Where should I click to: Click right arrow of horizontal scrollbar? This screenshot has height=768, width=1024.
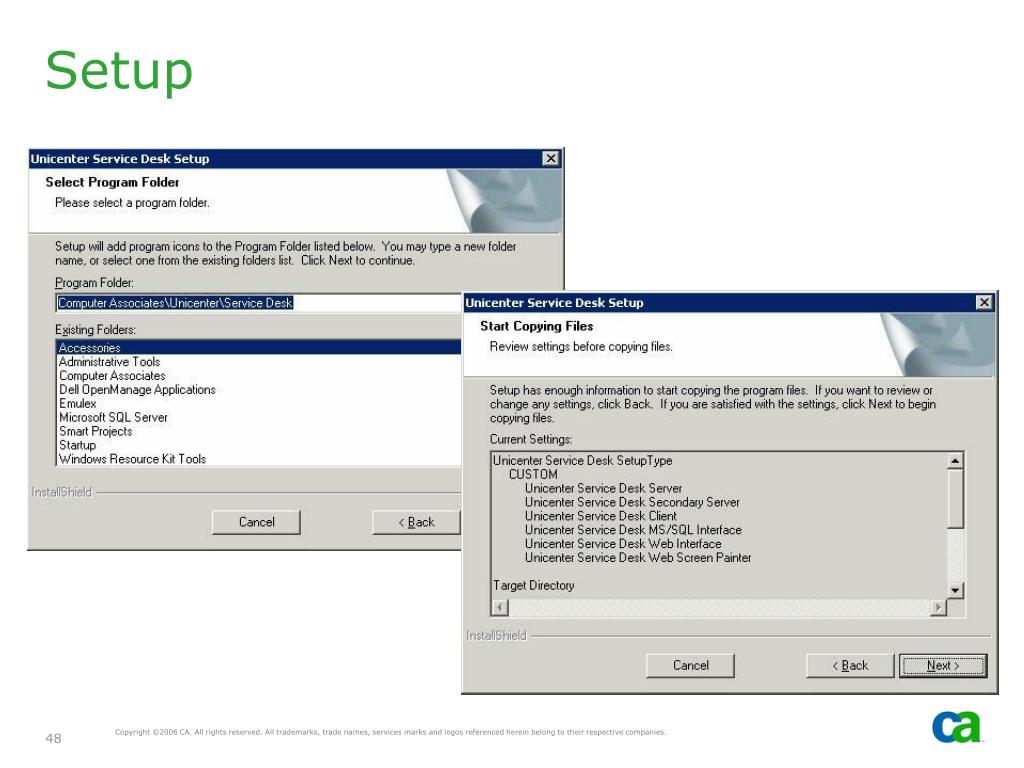coord(938,608)
